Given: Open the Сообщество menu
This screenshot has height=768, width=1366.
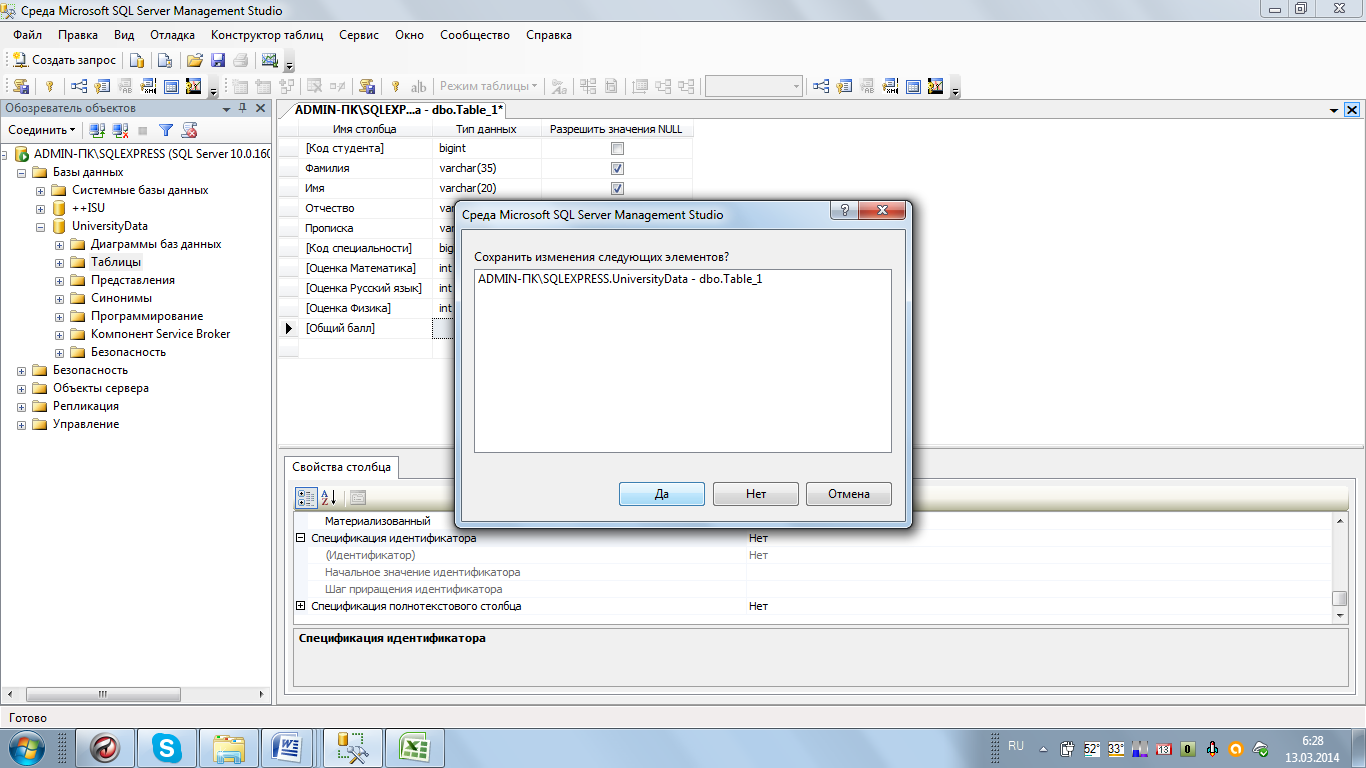Looking at the screenshot, I should (475, 35).
